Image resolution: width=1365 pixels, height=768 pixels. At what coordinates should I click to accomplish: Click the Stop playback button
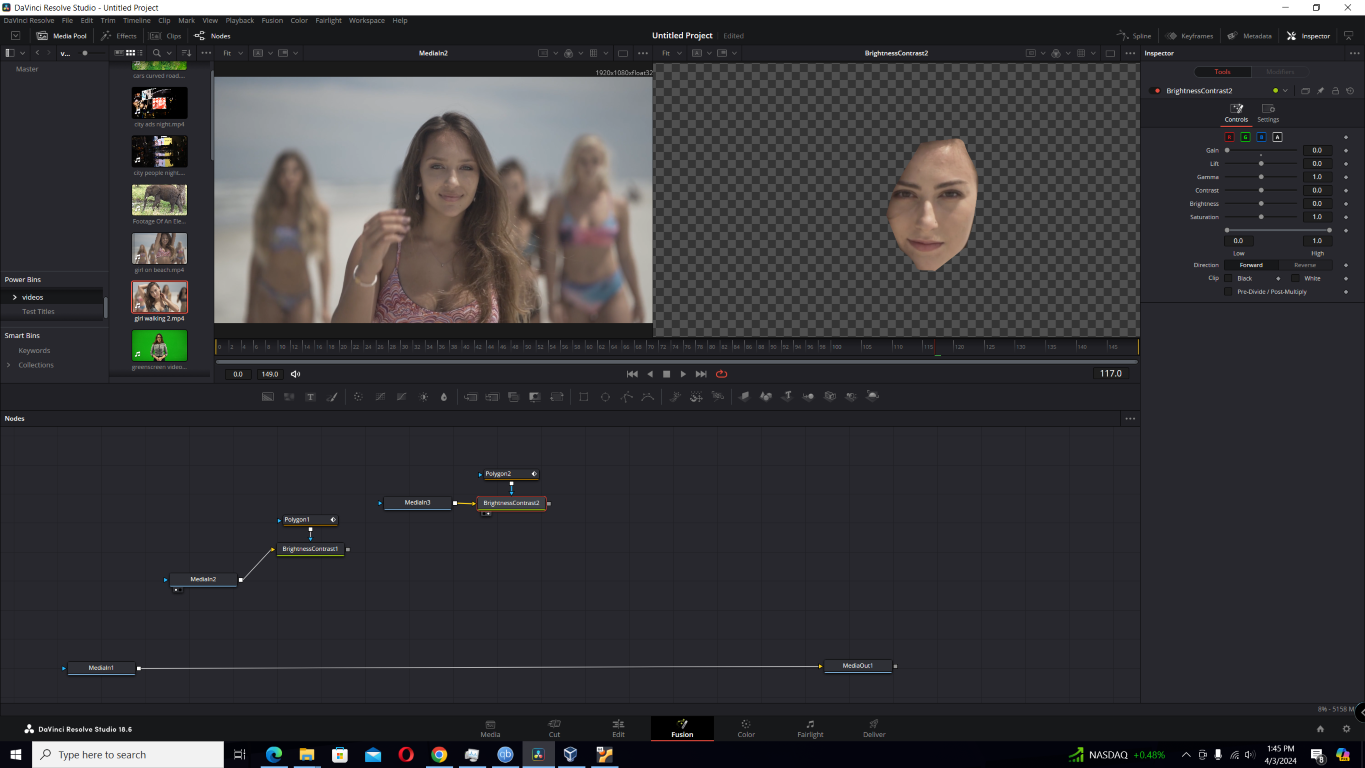667,374
